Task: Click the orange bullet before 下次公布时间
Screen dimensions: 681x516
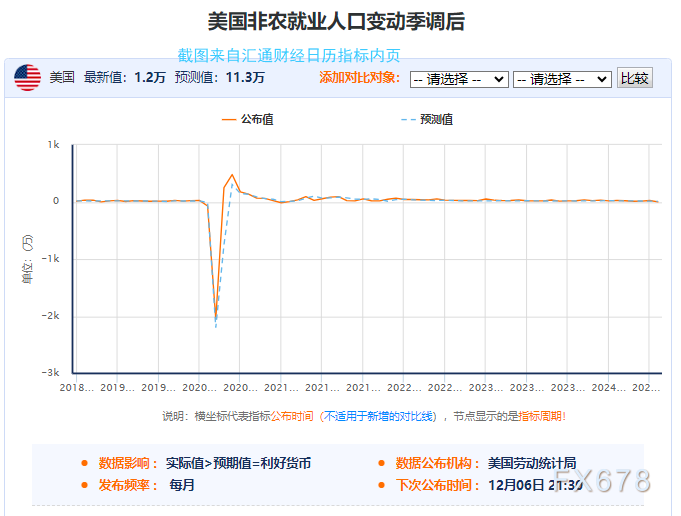Action: click(x=381, y=485)
